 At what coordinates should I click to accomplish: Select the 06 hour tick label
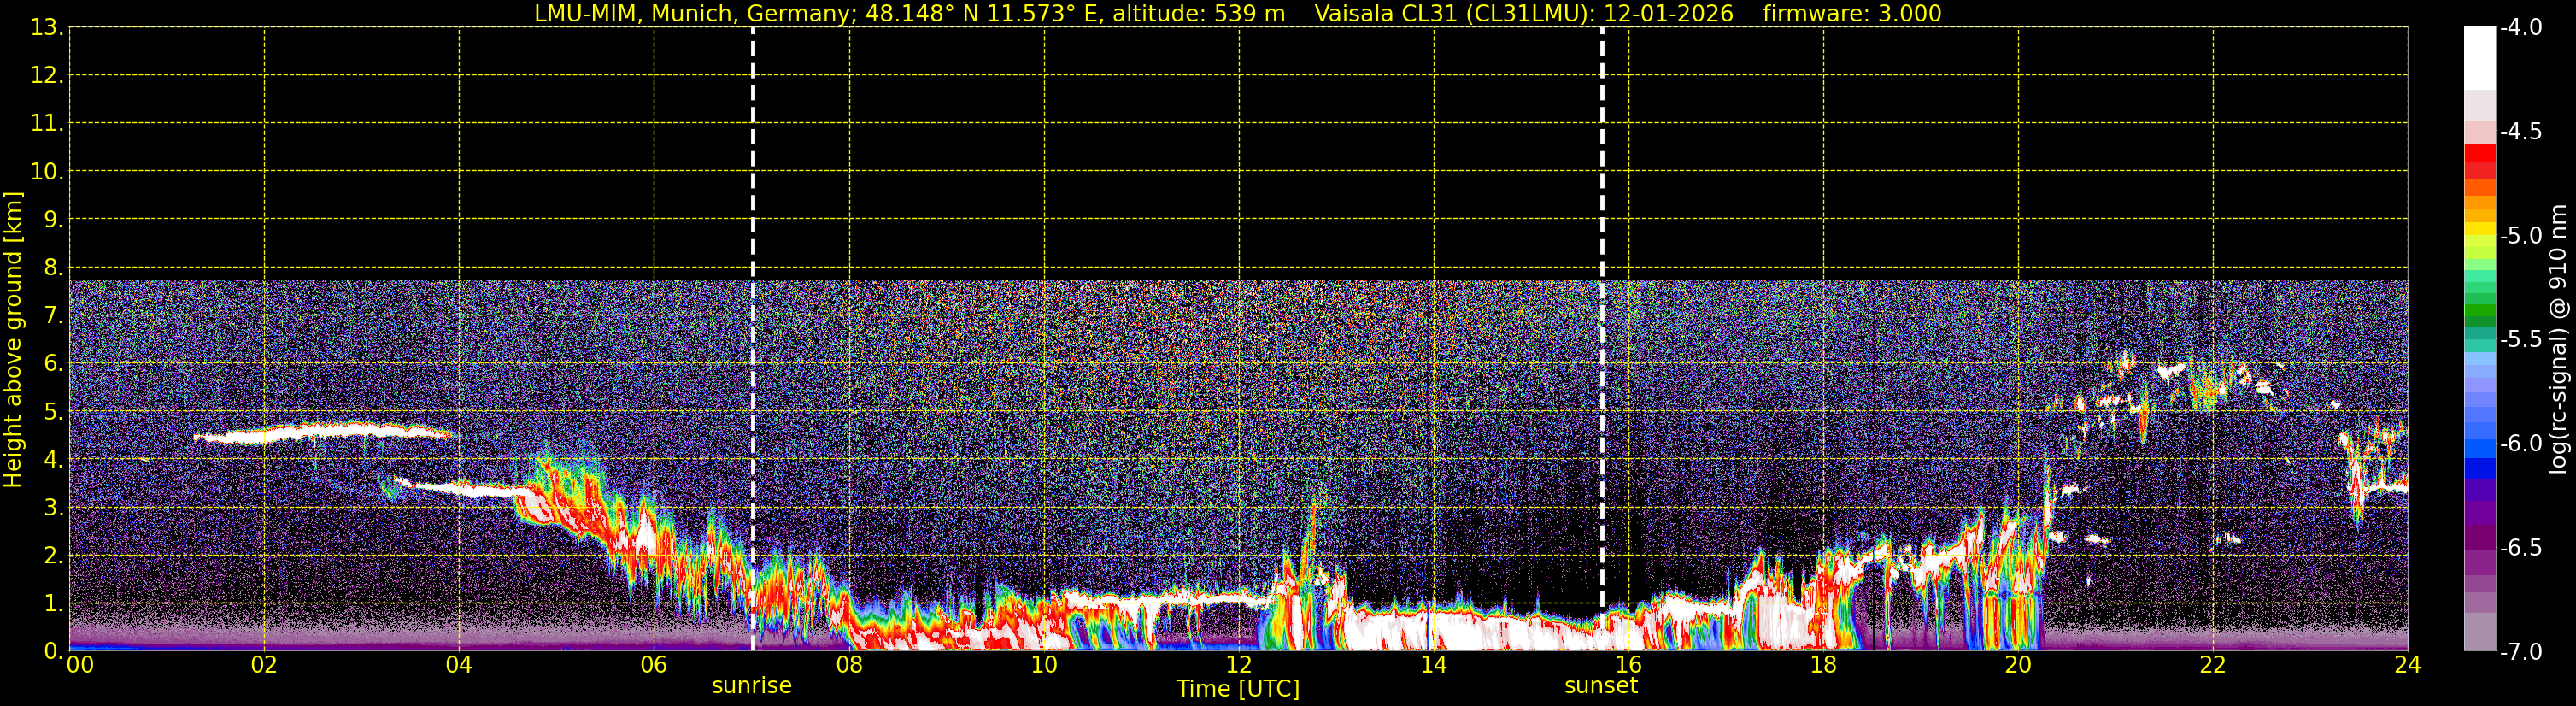point(654,665)
